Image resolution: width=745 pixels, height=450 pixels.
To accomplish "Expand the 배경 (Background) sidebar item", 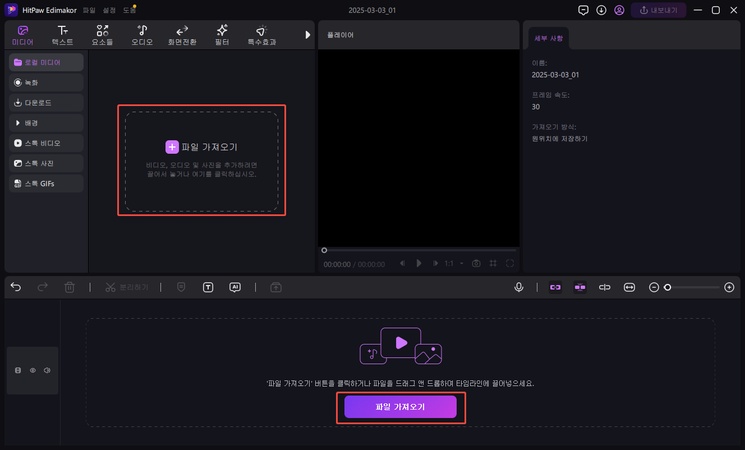I will (x=46, y=123).
